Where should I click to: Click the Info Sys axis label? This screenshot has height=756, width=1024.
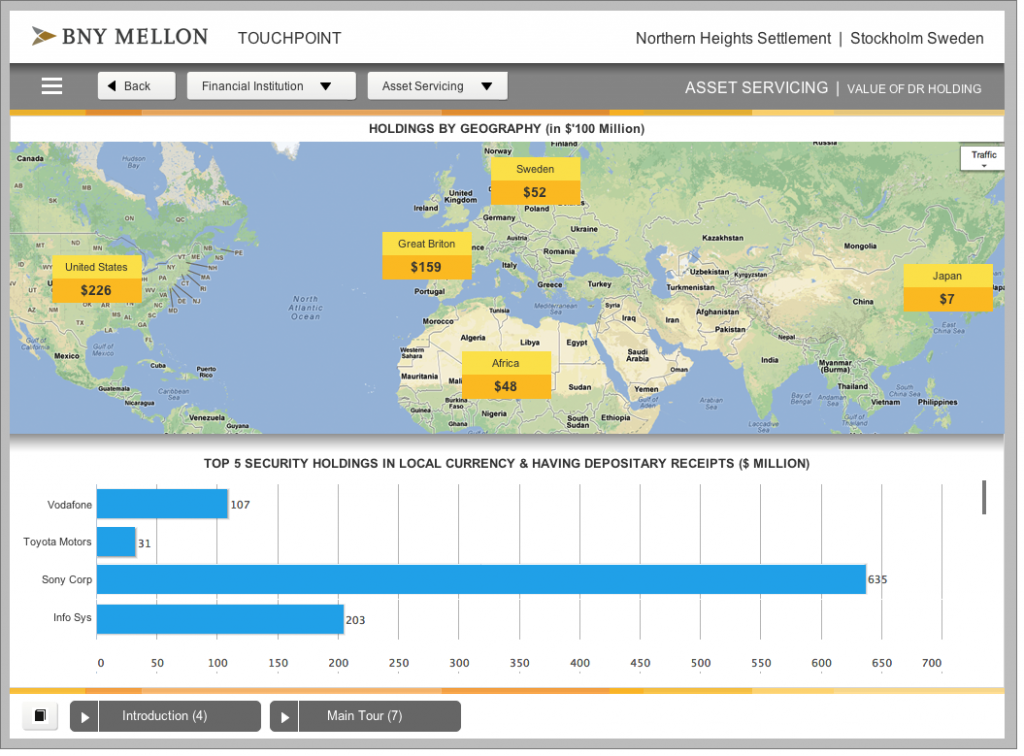[x=72, y=618]
